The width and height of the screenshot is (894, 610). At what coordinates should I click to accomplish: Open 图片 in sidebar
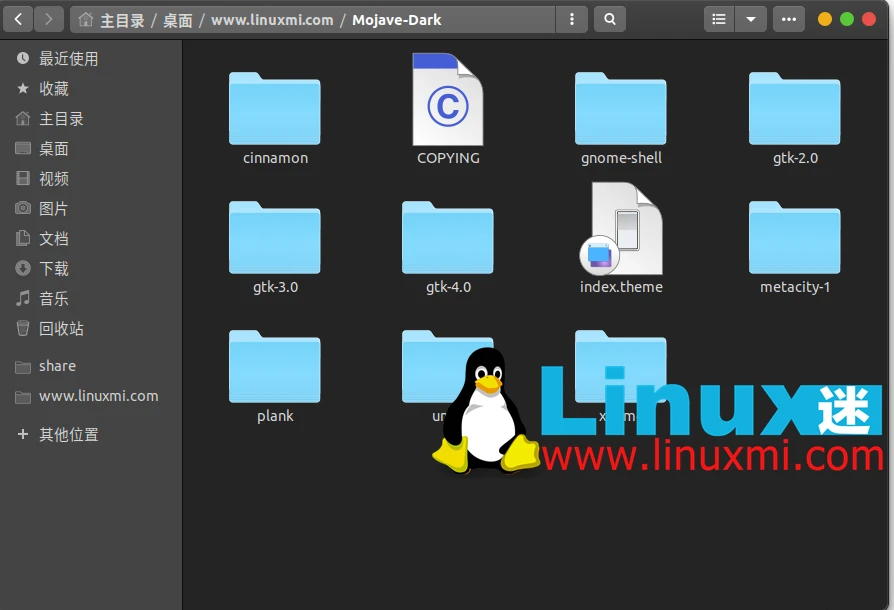pyautogui.click(x=91, y=208)
